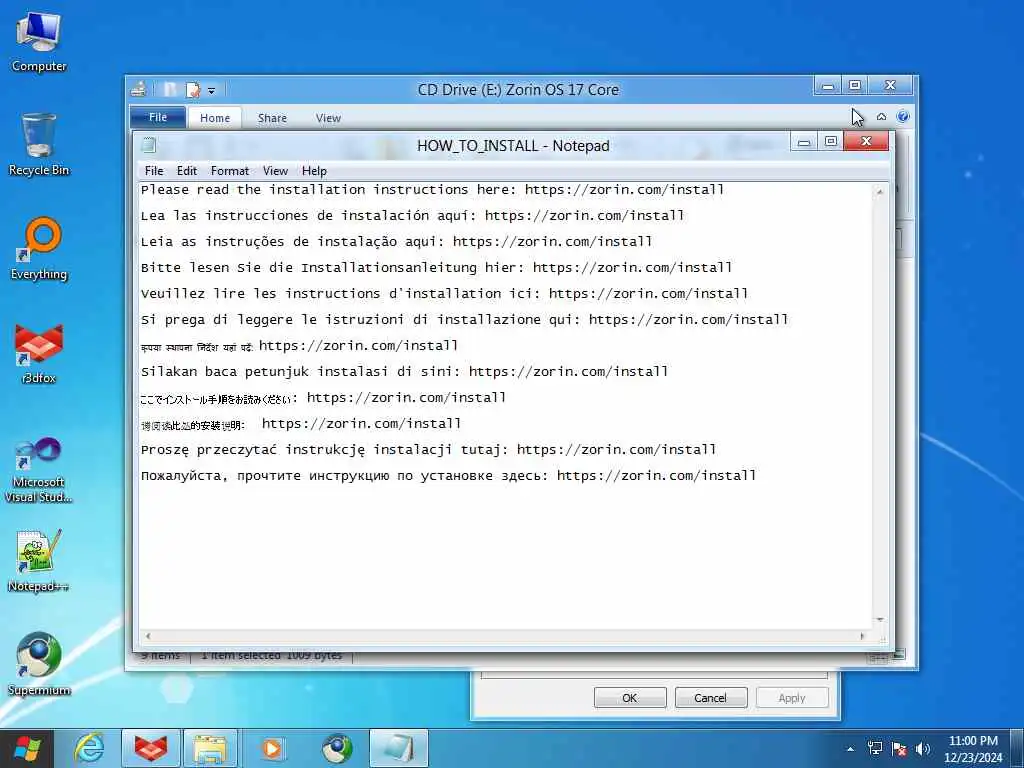Click the line 'Proszę przeczytać instrukcję instalacji'
Screen dimensions: 1024x768
coord(428,451)
